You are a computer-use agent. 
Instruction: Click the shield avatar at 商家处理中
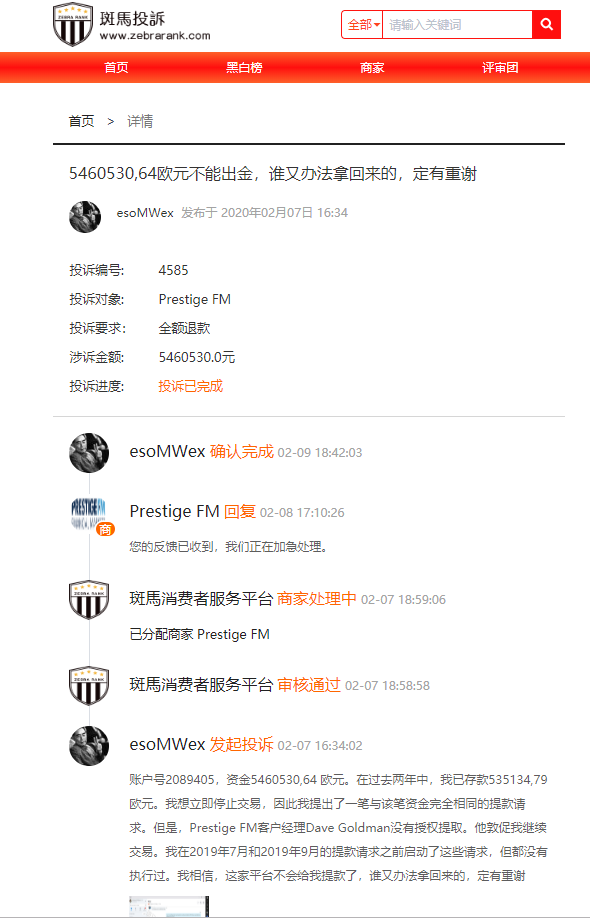[x=89, y=600]
